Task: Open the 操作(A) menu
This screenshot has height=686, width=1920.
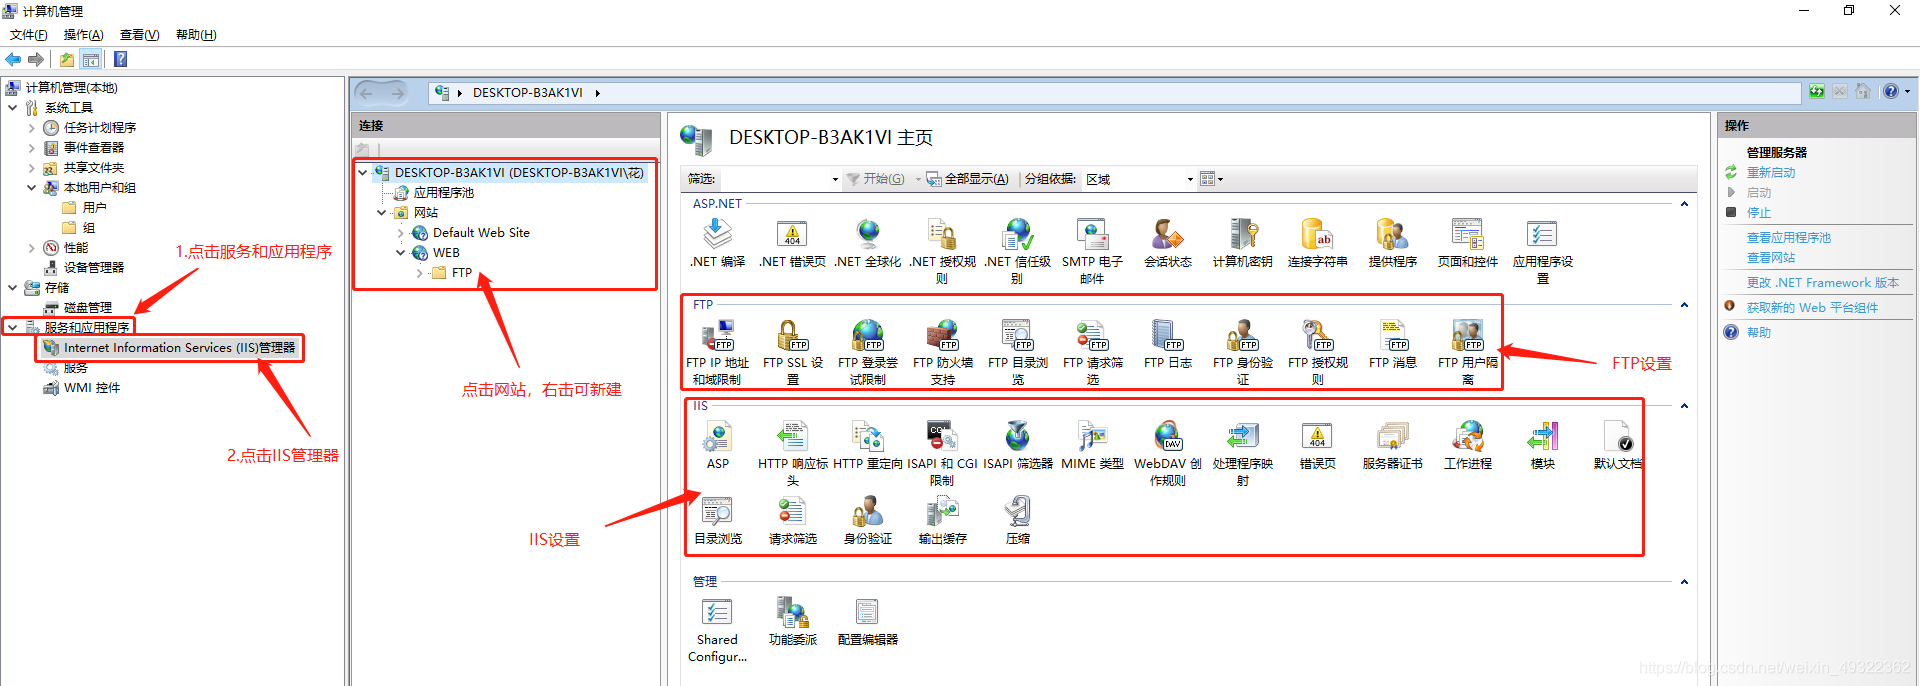Action: (83, 35)
